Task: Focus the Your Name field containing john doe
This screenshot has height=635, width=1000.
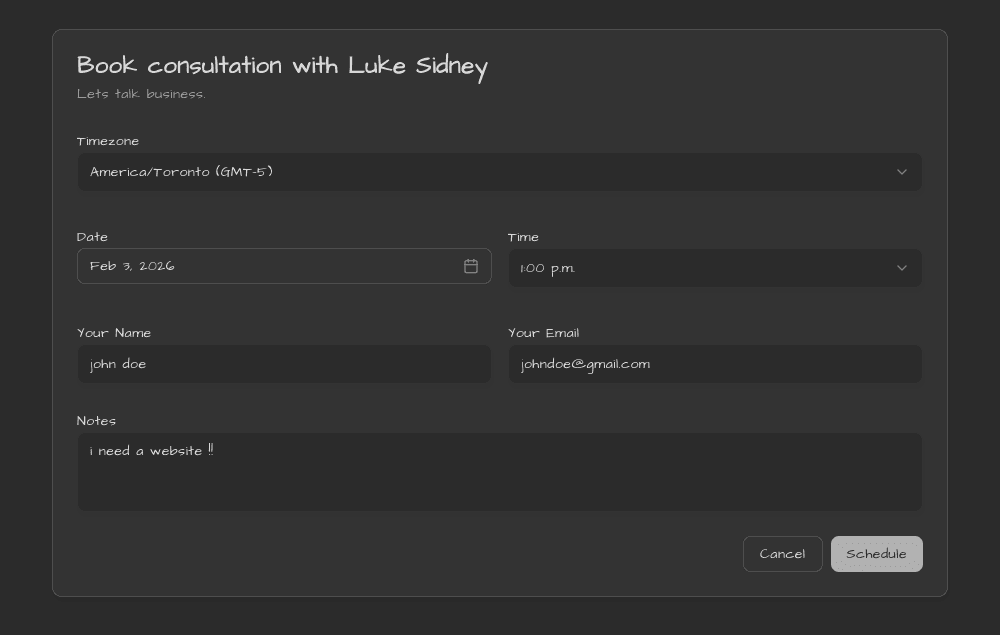Action: (284, 364)
